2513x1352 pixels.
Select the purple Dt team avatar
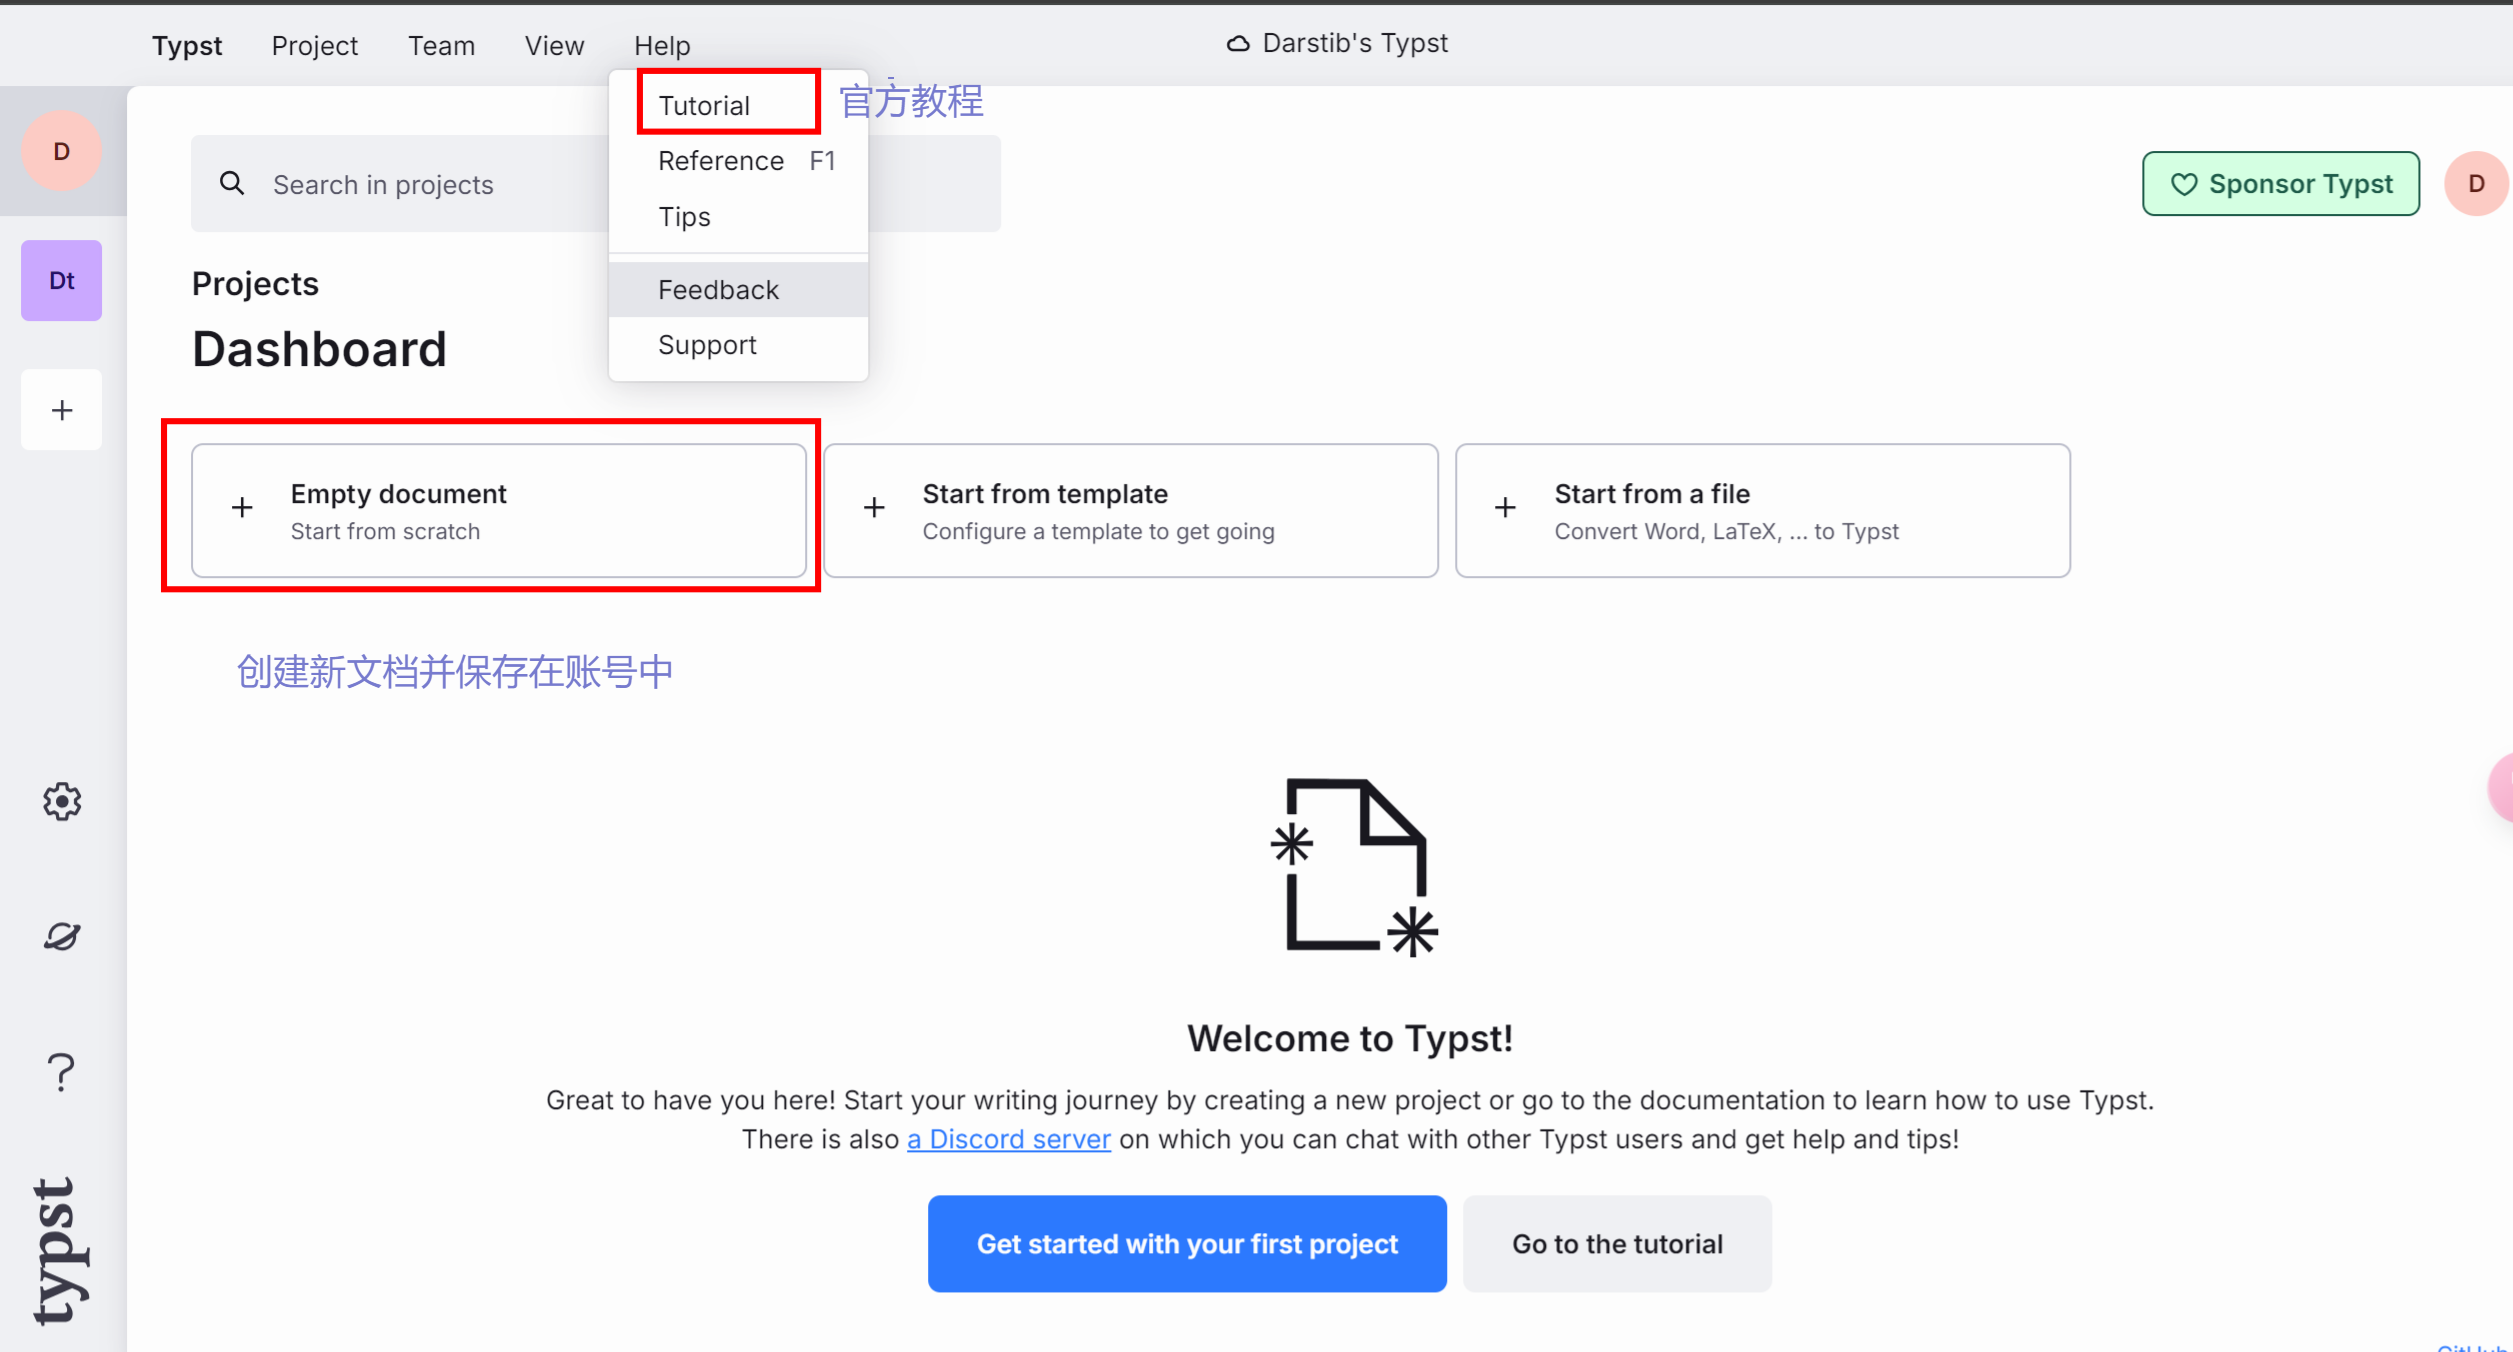(x=62, y=281)
